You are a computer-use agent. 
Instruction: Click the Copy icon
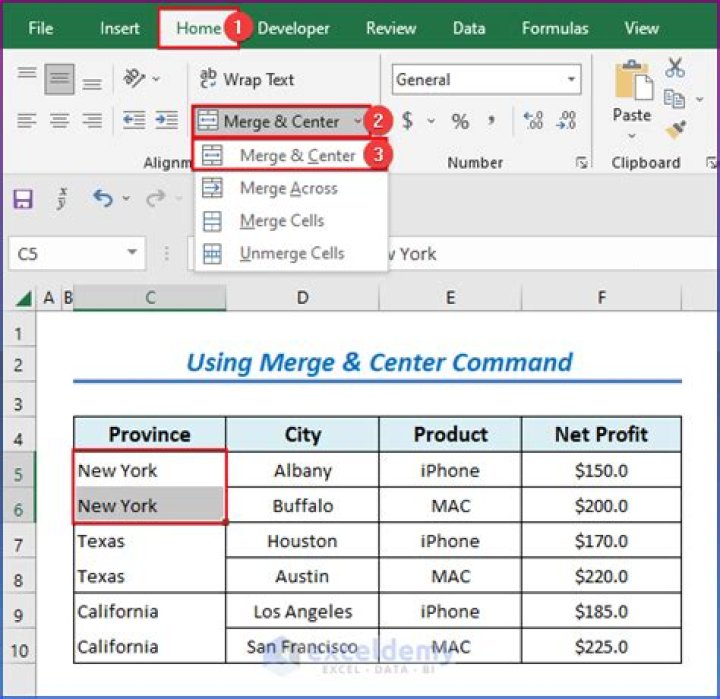pos(674,99)
